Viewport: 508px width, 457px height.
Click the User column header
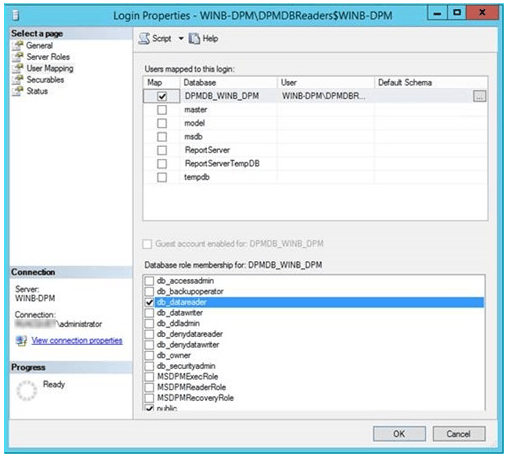(326, 83)
